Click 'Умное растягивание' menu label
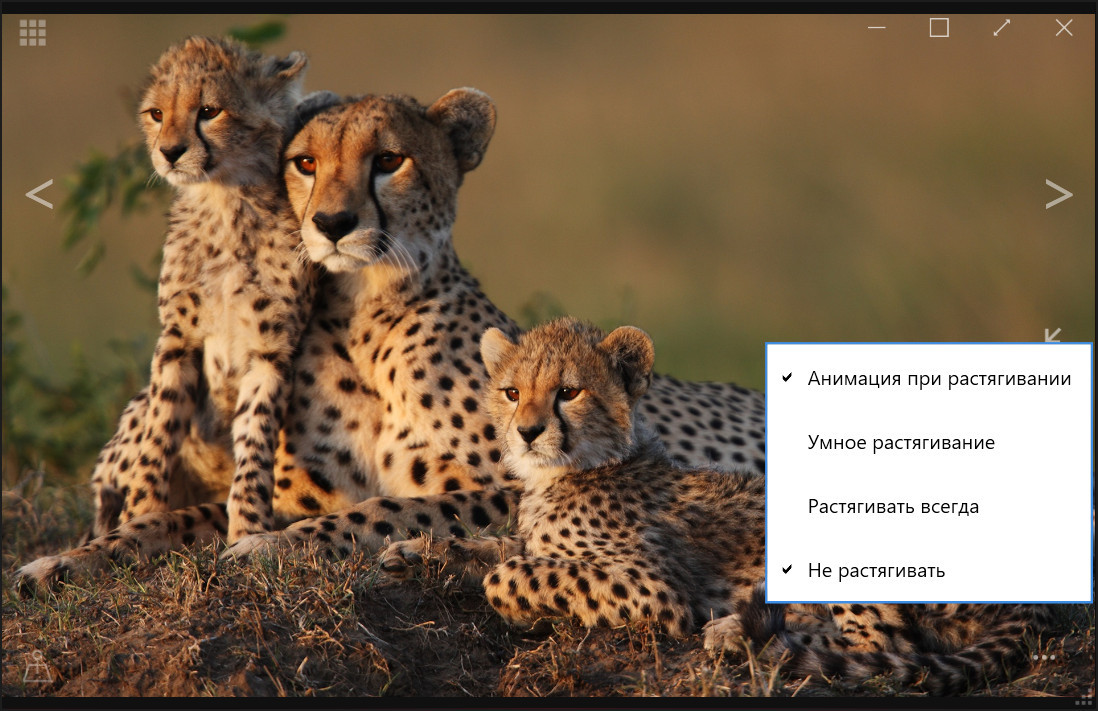Screen dimensions: 1098x711 (901, 443)
